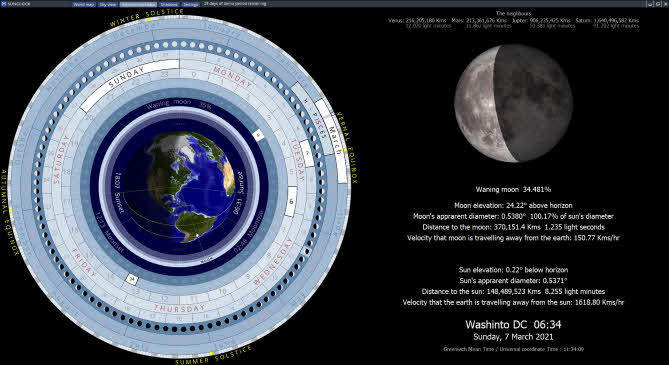Open the Shadows tab
Viewport: 669px width, 365px height.
coord(170,4)
